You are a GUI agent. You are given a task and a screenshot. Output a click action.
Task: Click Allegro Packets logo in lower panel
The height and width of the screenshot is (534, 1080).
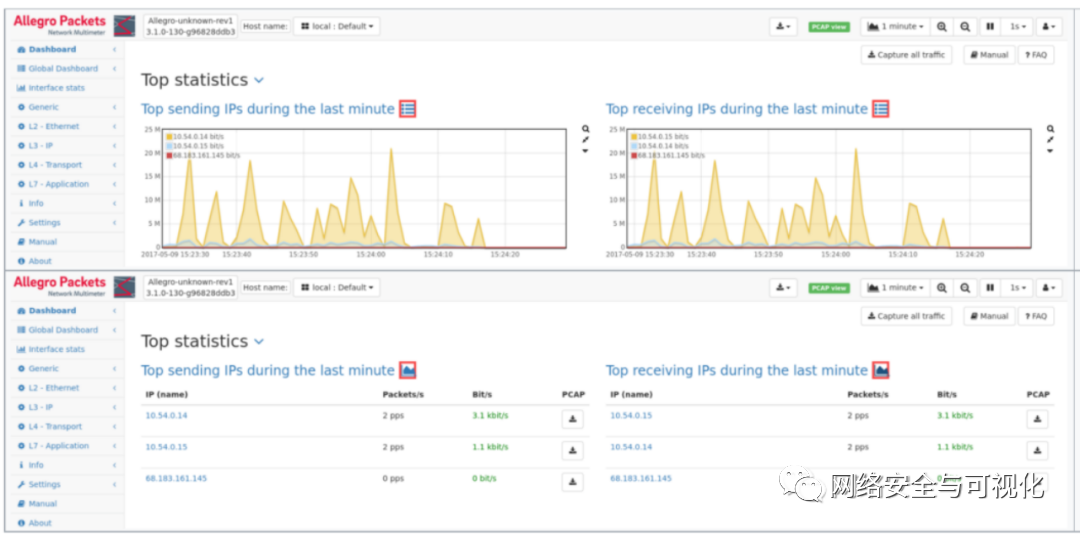point(60,285)
